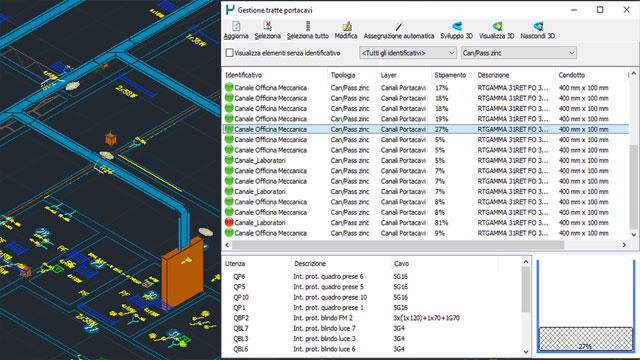640x360 pixels.
Task: Click utenza list scroll up arrow
Action: [526, 262]
